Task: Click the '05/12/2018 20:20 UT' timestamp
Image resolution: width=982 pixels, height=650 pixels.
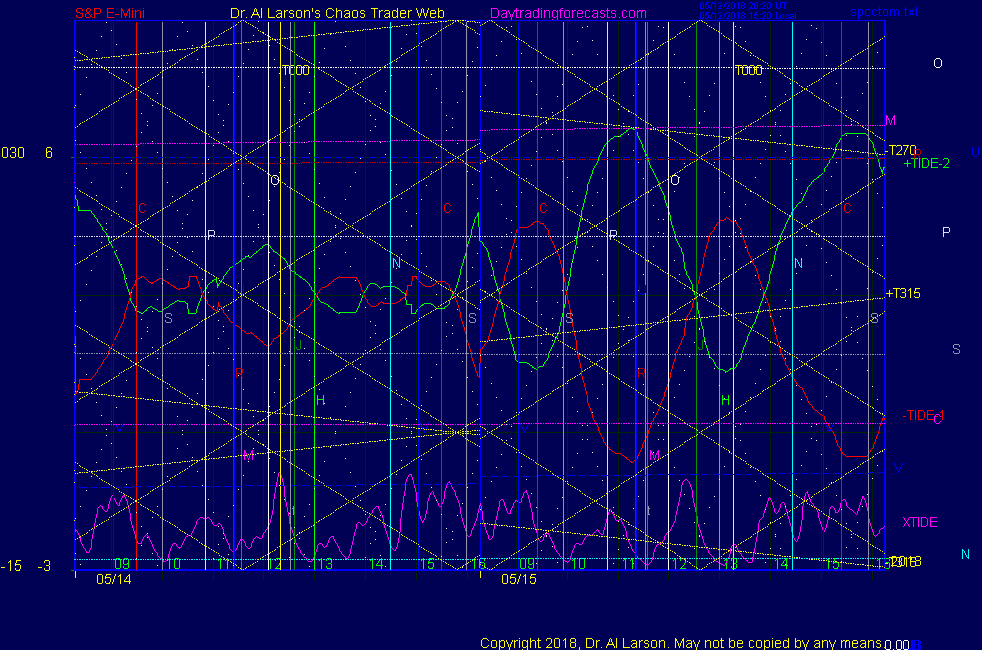Action: pos(743,6)
